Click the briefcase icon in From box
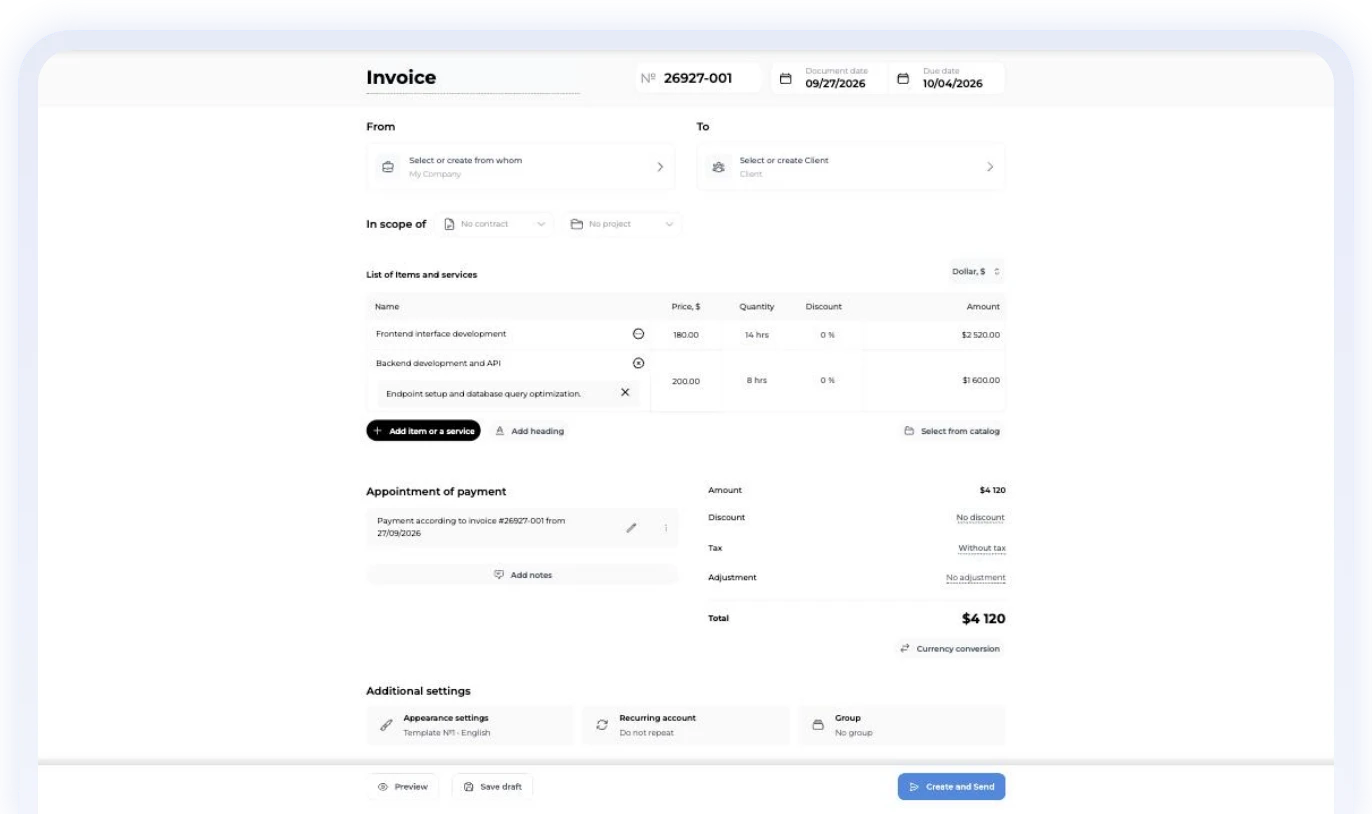Image resolution: width=1372 pixels, height=814 pixels. (388, 167)
